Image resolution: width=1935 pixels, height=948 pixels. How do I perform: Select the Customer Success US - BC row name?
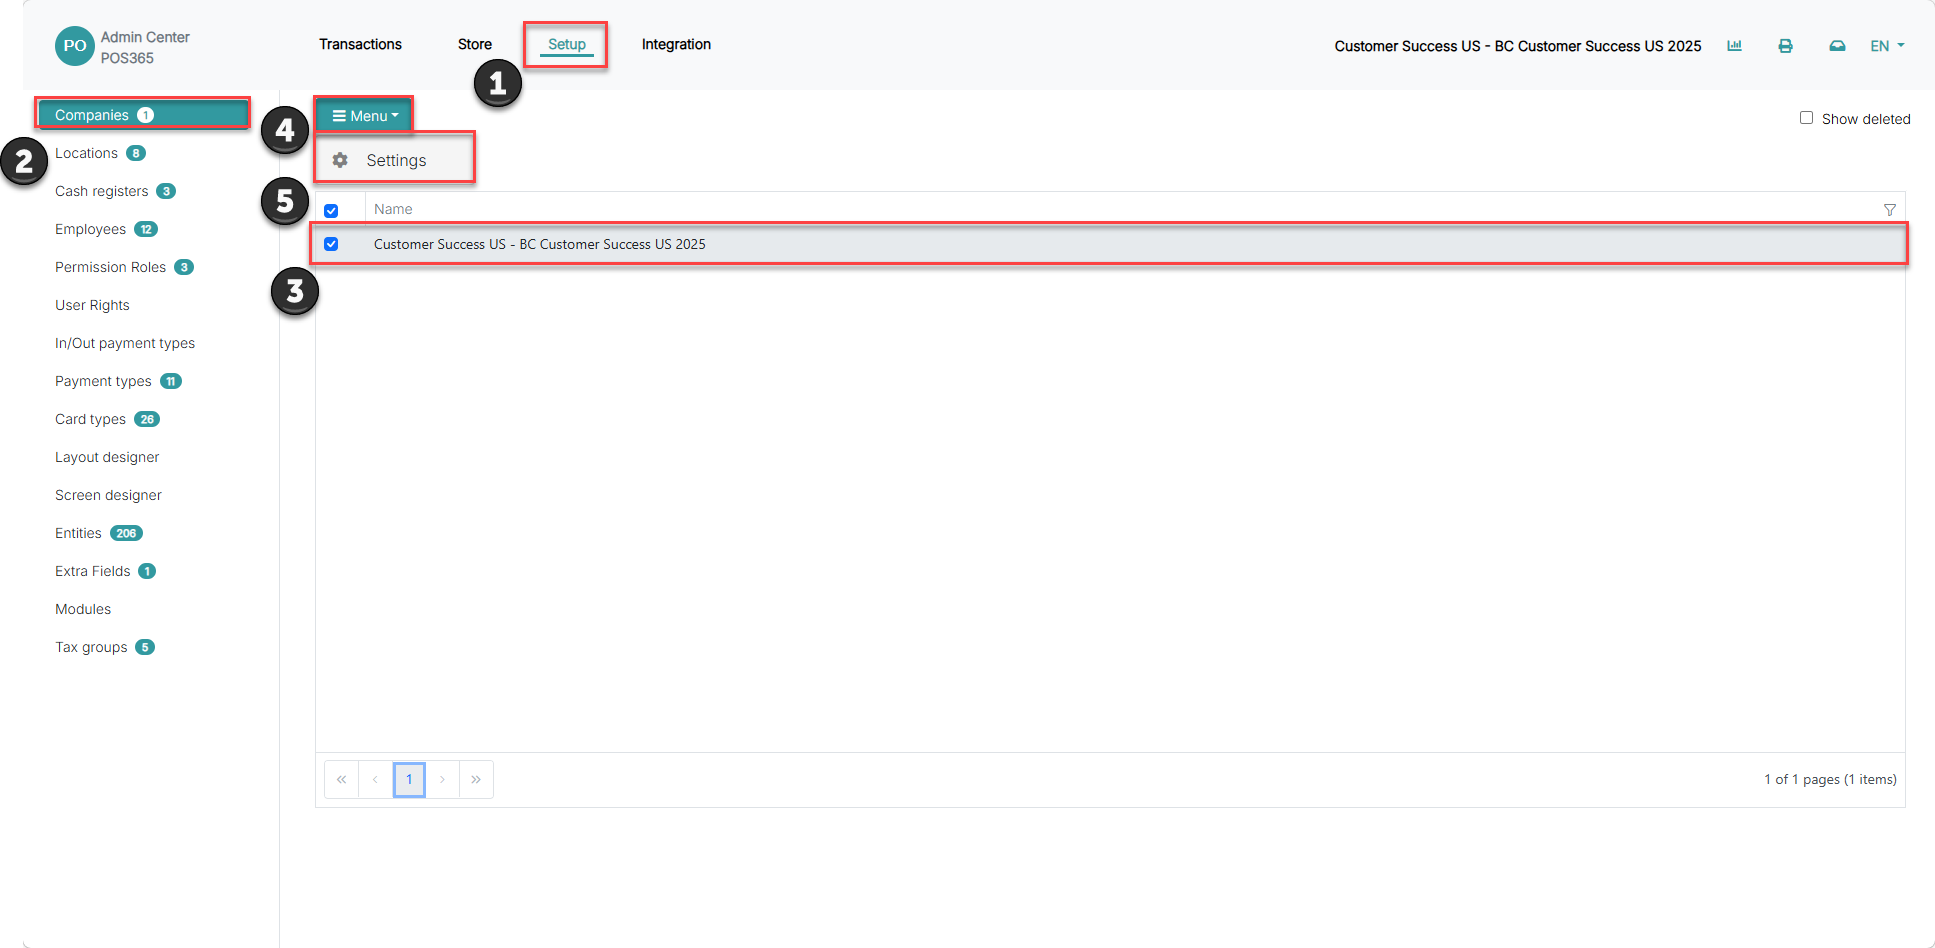540,244
